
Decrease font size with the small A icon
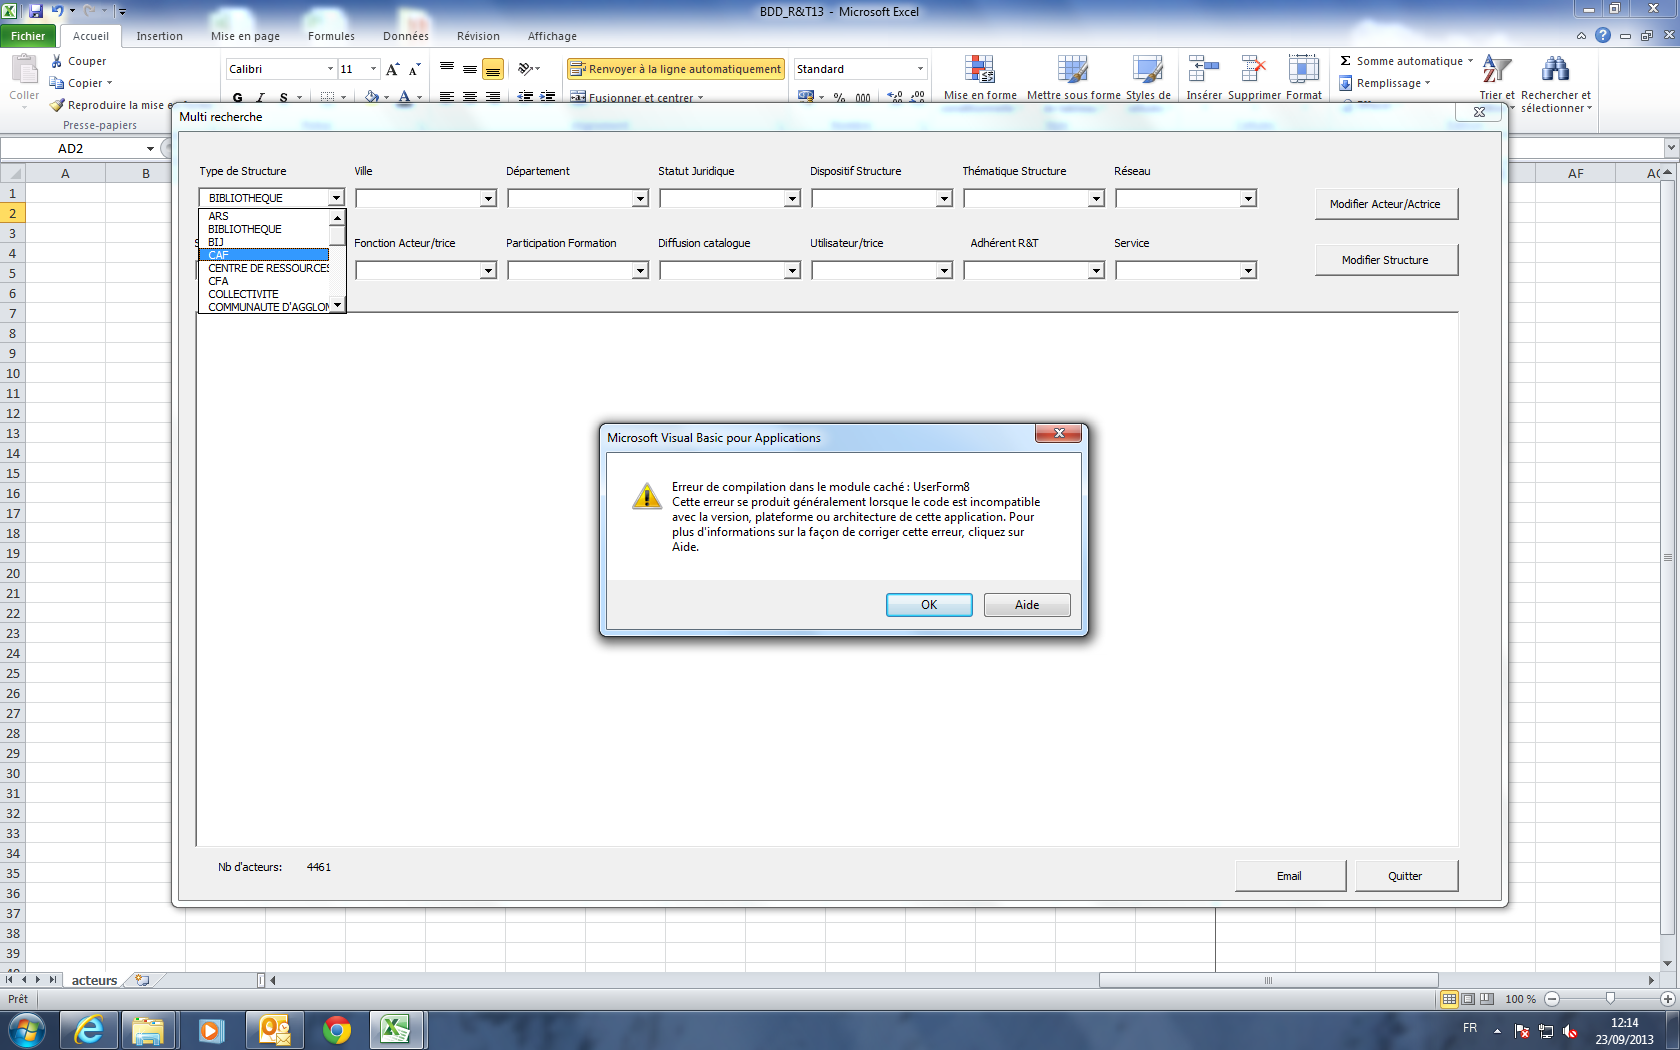click(414, 69)
